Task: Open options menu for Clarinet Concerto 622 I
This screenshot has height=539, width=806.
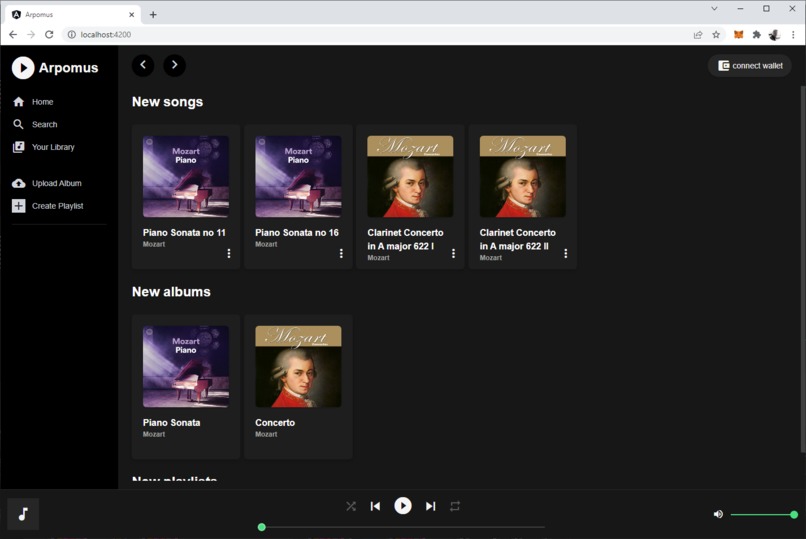Action: coord(453,253)
